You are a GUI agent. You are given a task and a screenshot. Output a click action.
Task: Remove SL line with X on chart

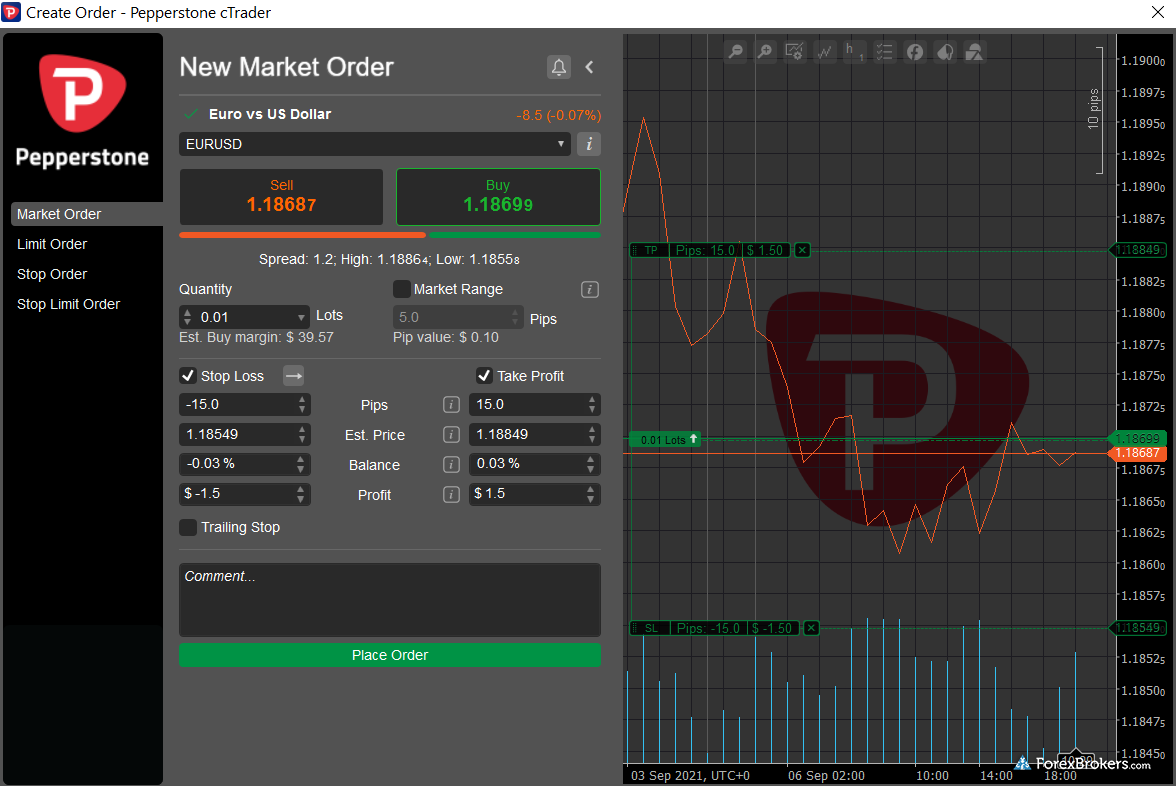tap(811, 628)
